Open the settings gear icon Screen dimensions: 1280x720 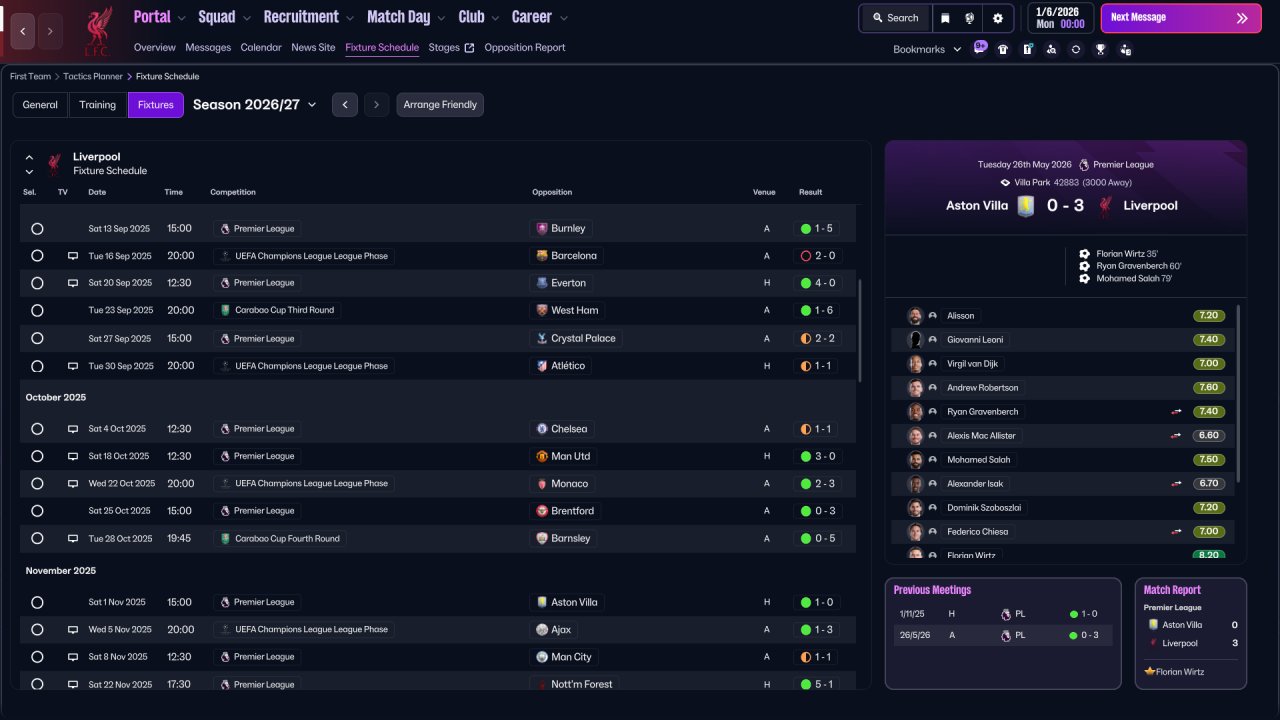pyautogui.click(x=998, y=18)
